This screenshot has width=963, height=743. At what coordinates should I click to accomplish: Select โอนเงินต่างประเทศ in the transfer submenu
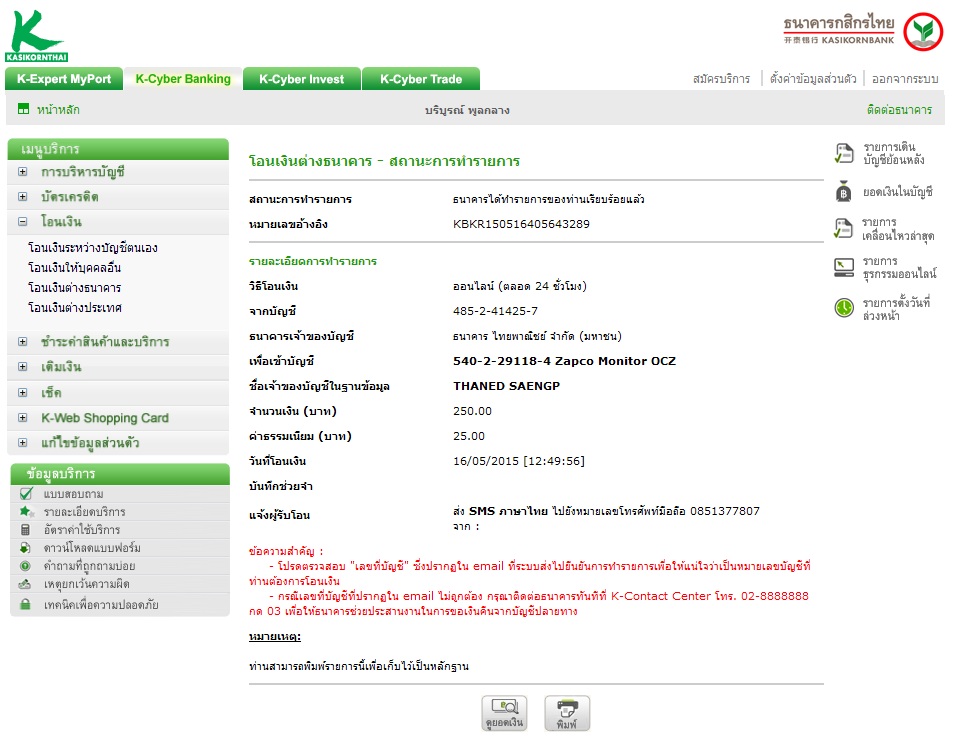click(75, 308)
